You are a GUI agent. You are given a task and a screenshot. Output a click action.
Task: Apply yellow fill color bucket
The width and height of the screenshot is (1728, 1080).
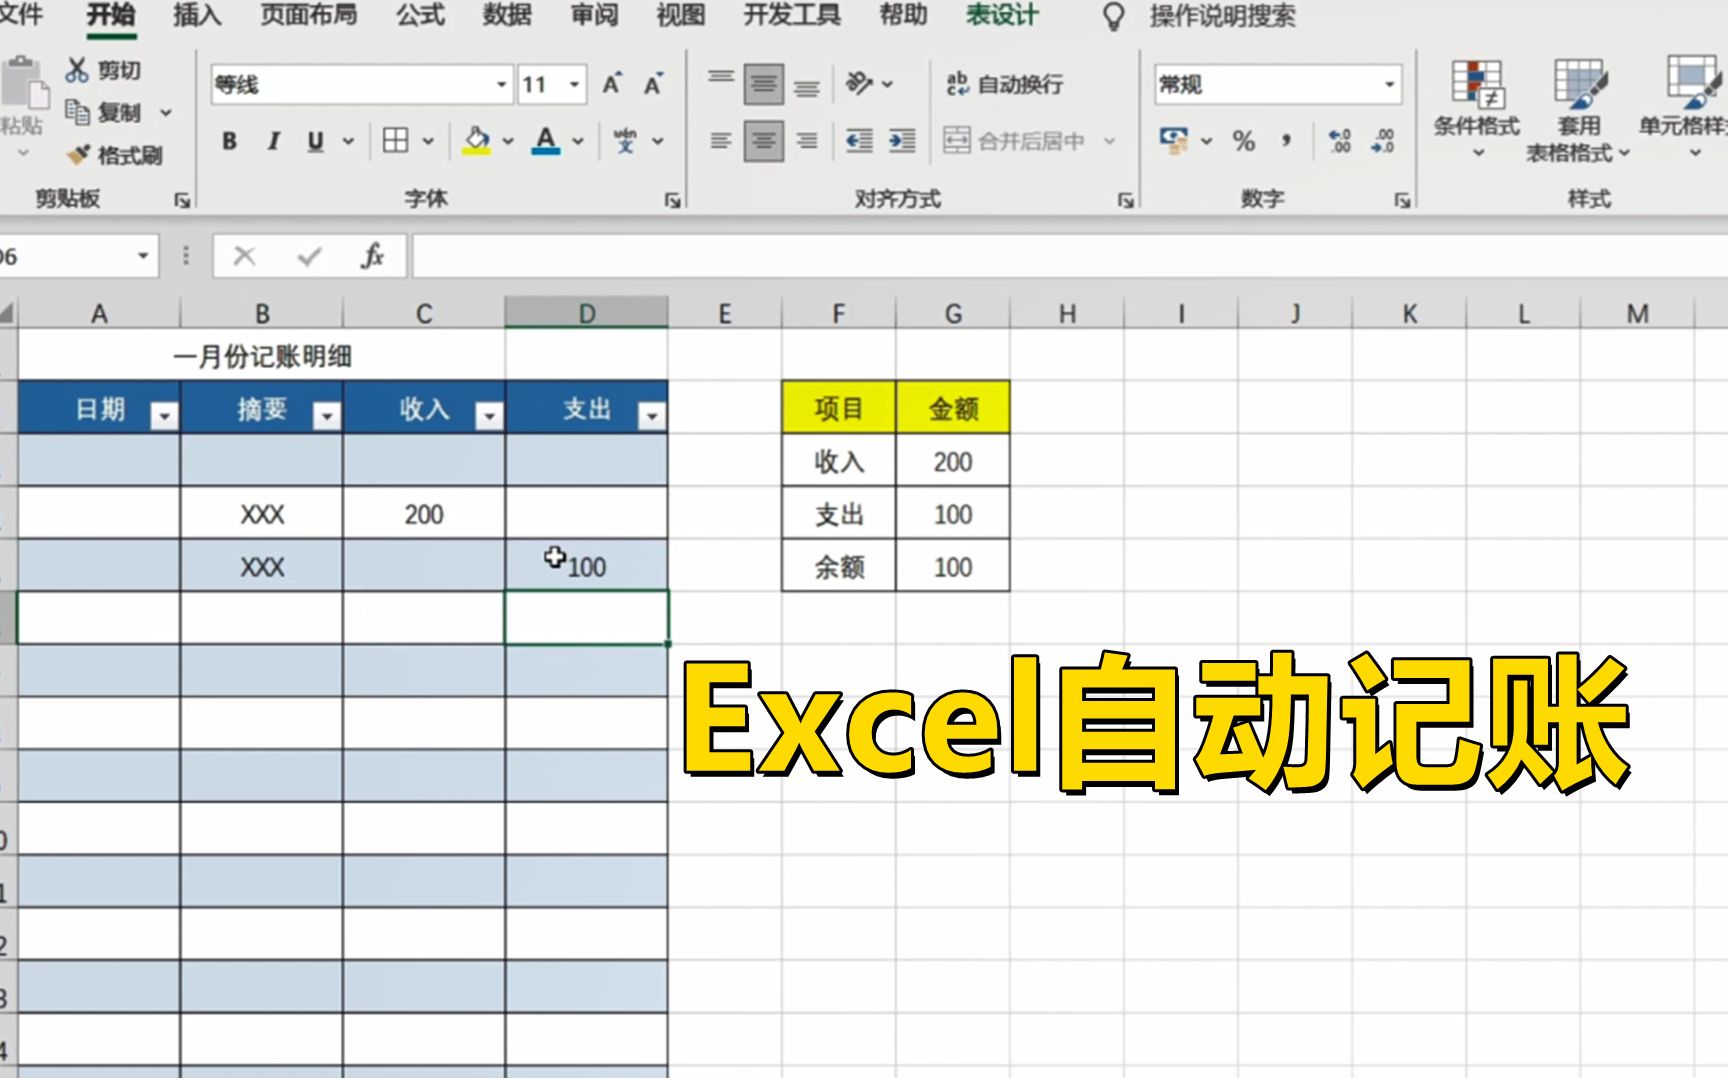tap(477, 141)
